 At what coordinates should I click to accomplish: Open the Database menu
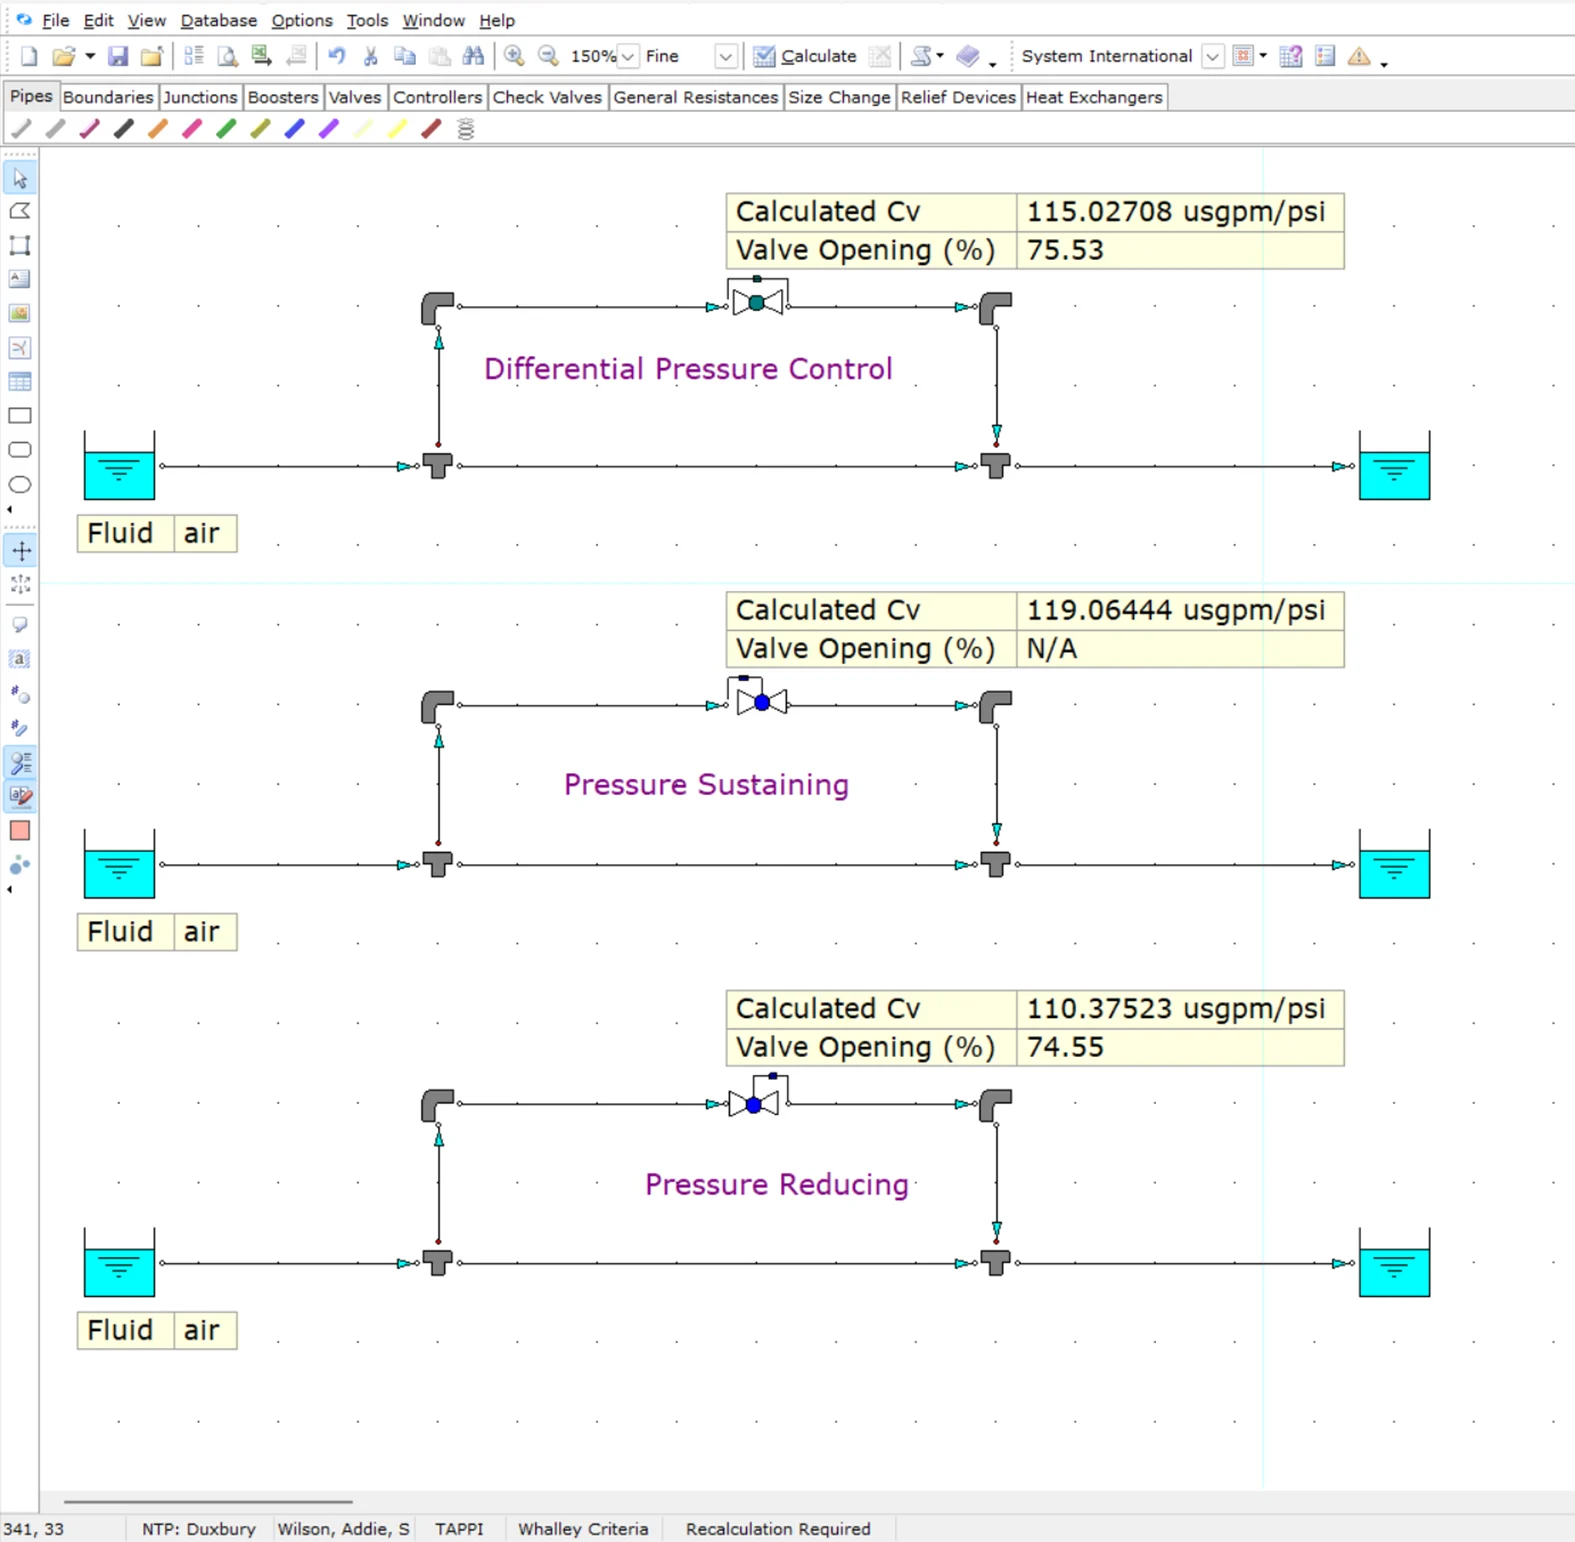coord(218,20)
